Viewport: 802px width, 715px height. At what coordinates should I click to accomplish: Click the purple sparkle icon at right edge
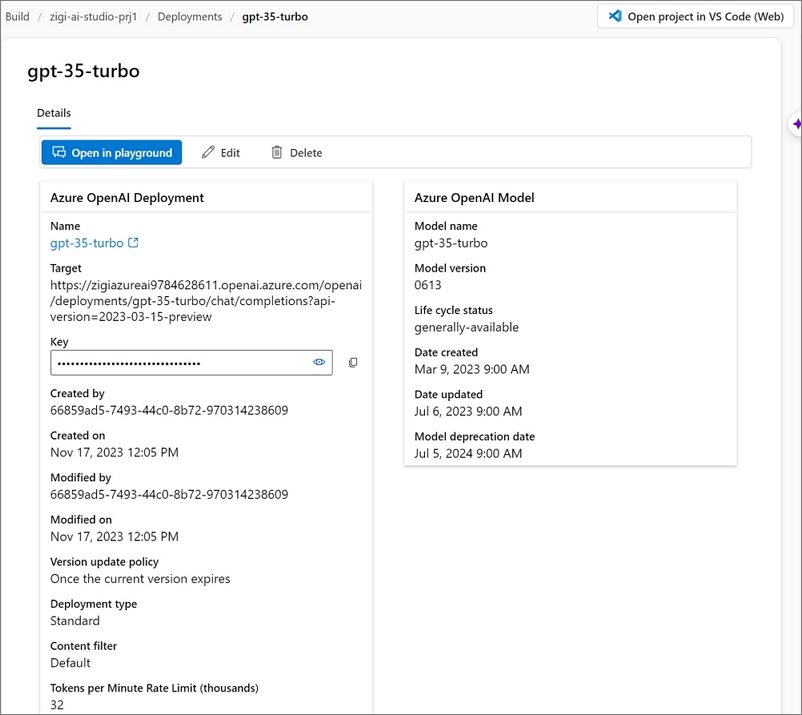[x=796, y=124]
